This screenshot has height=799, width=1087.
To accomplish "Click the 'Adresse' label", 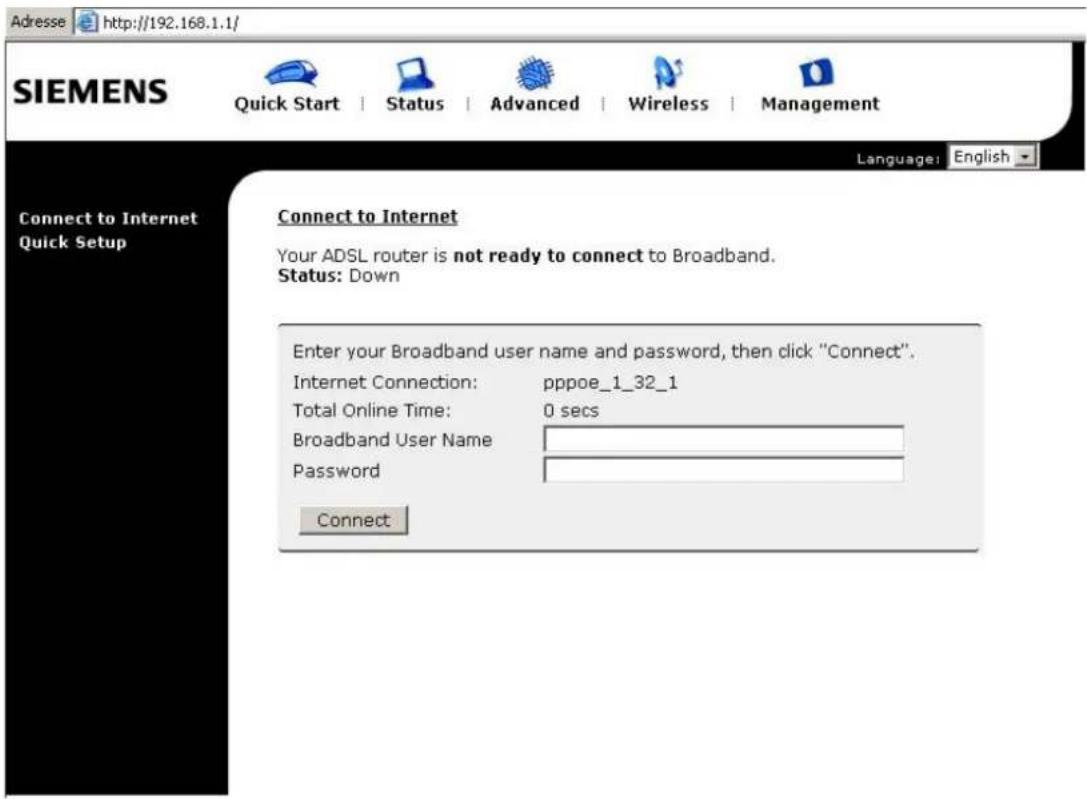I will coord(38,22).
